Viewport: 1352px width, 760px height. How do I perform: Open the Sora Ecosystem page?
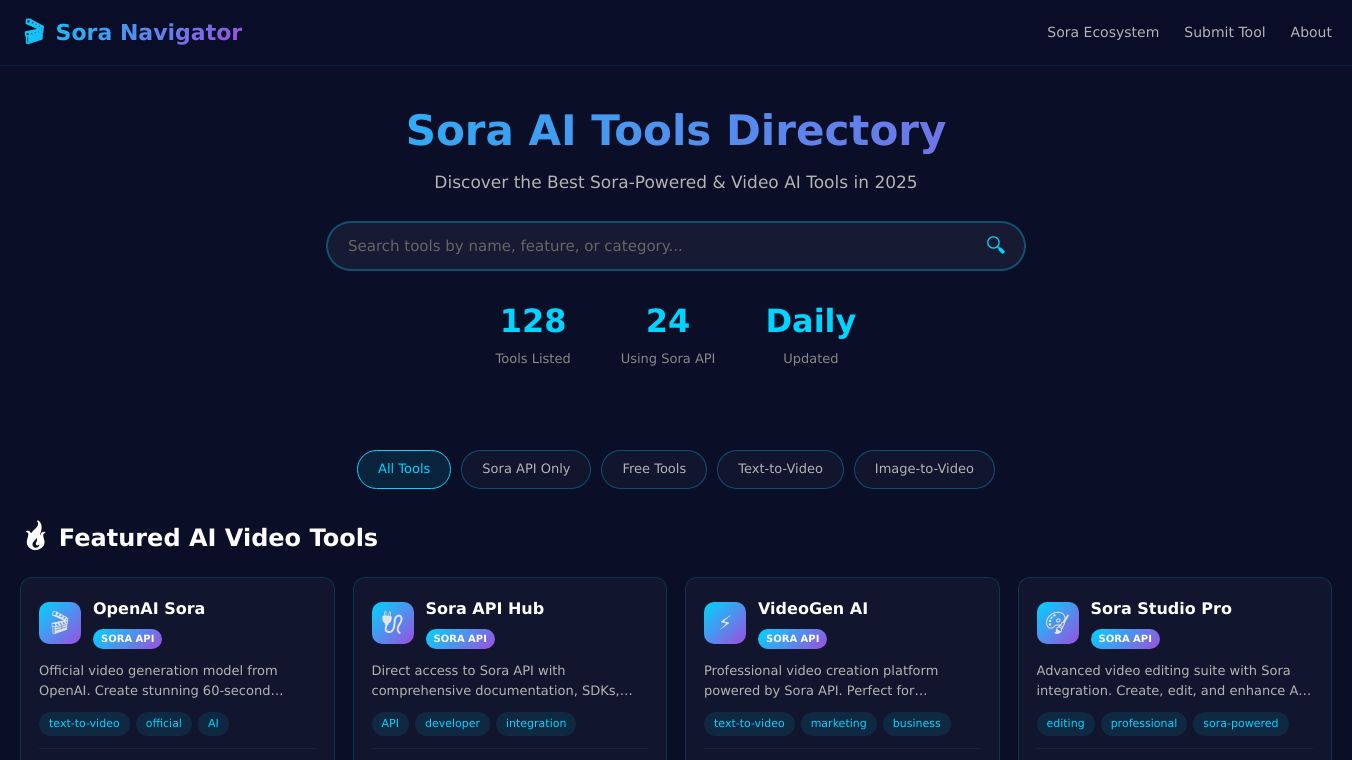point(1103,32)
